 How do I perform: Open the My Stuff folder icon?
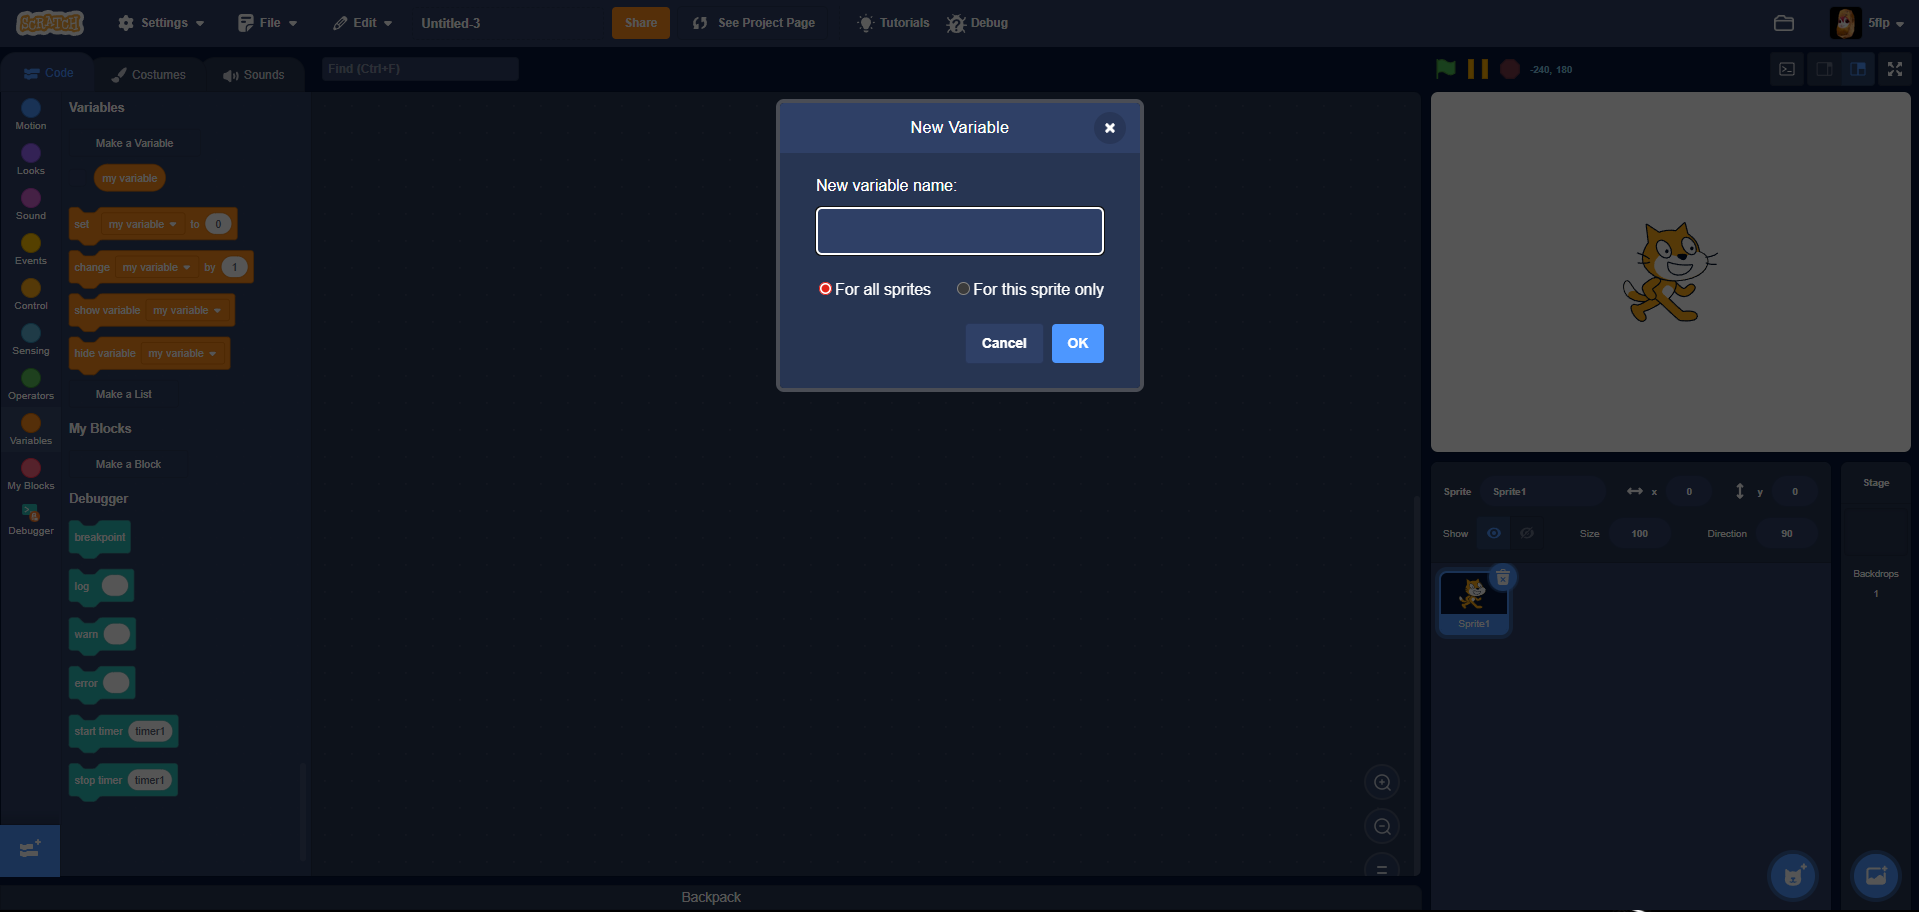coord(1784,23)
